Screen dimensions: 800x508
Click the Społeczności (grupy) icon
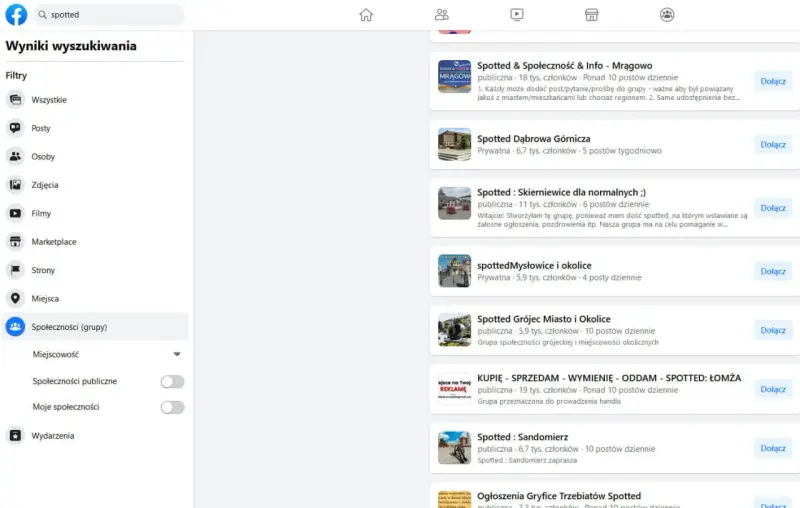tap(15, 326)
